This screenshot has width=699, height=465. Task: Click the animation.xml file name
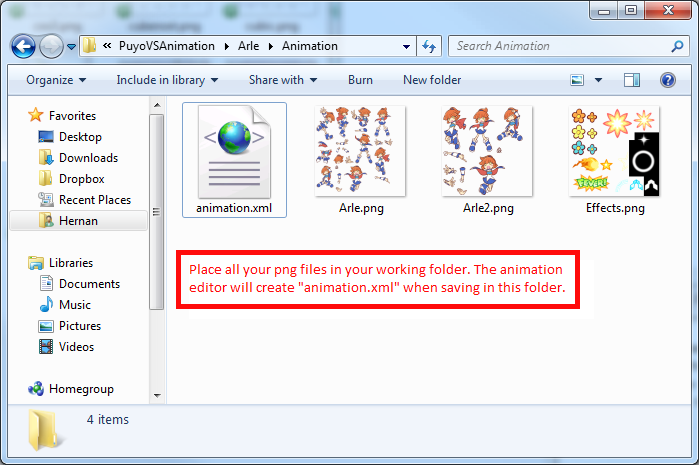click(234, 208)
